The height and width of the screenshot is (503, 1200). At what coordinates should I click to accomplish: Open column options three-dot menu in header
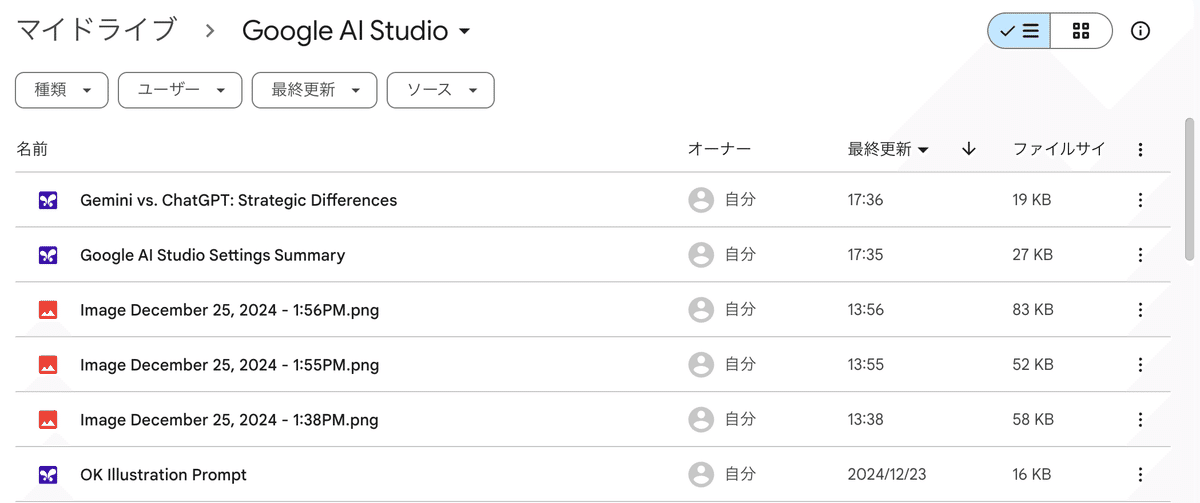(1140, 150)
